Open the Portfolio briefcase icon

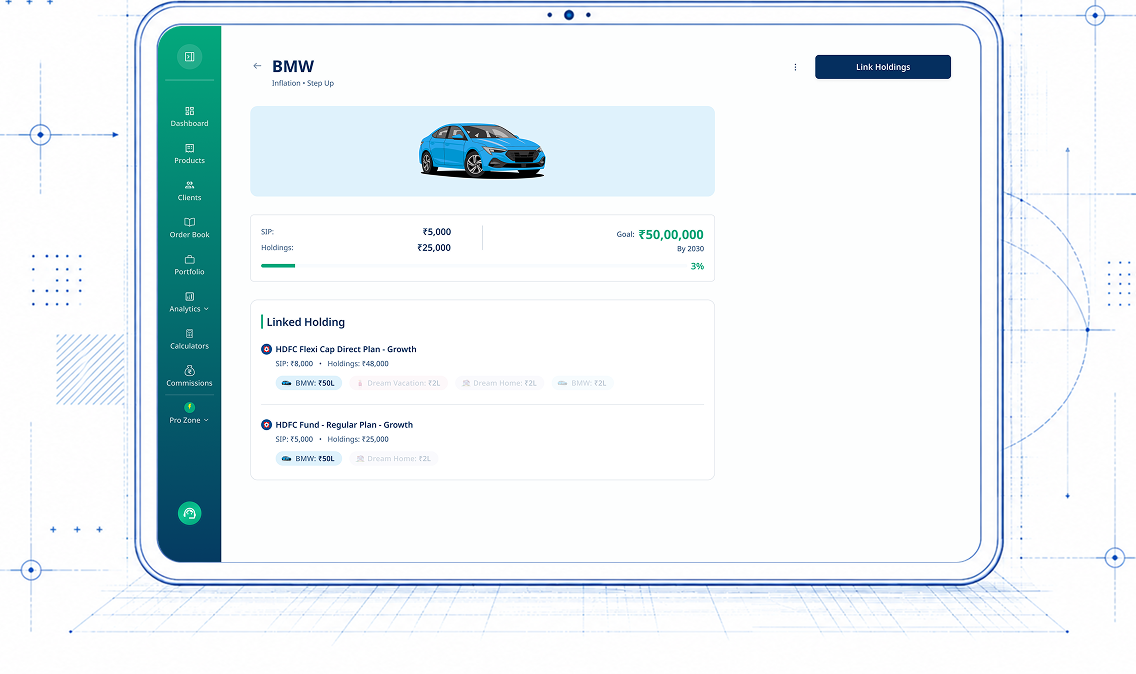pyautogui.click(x=189, y=259)
